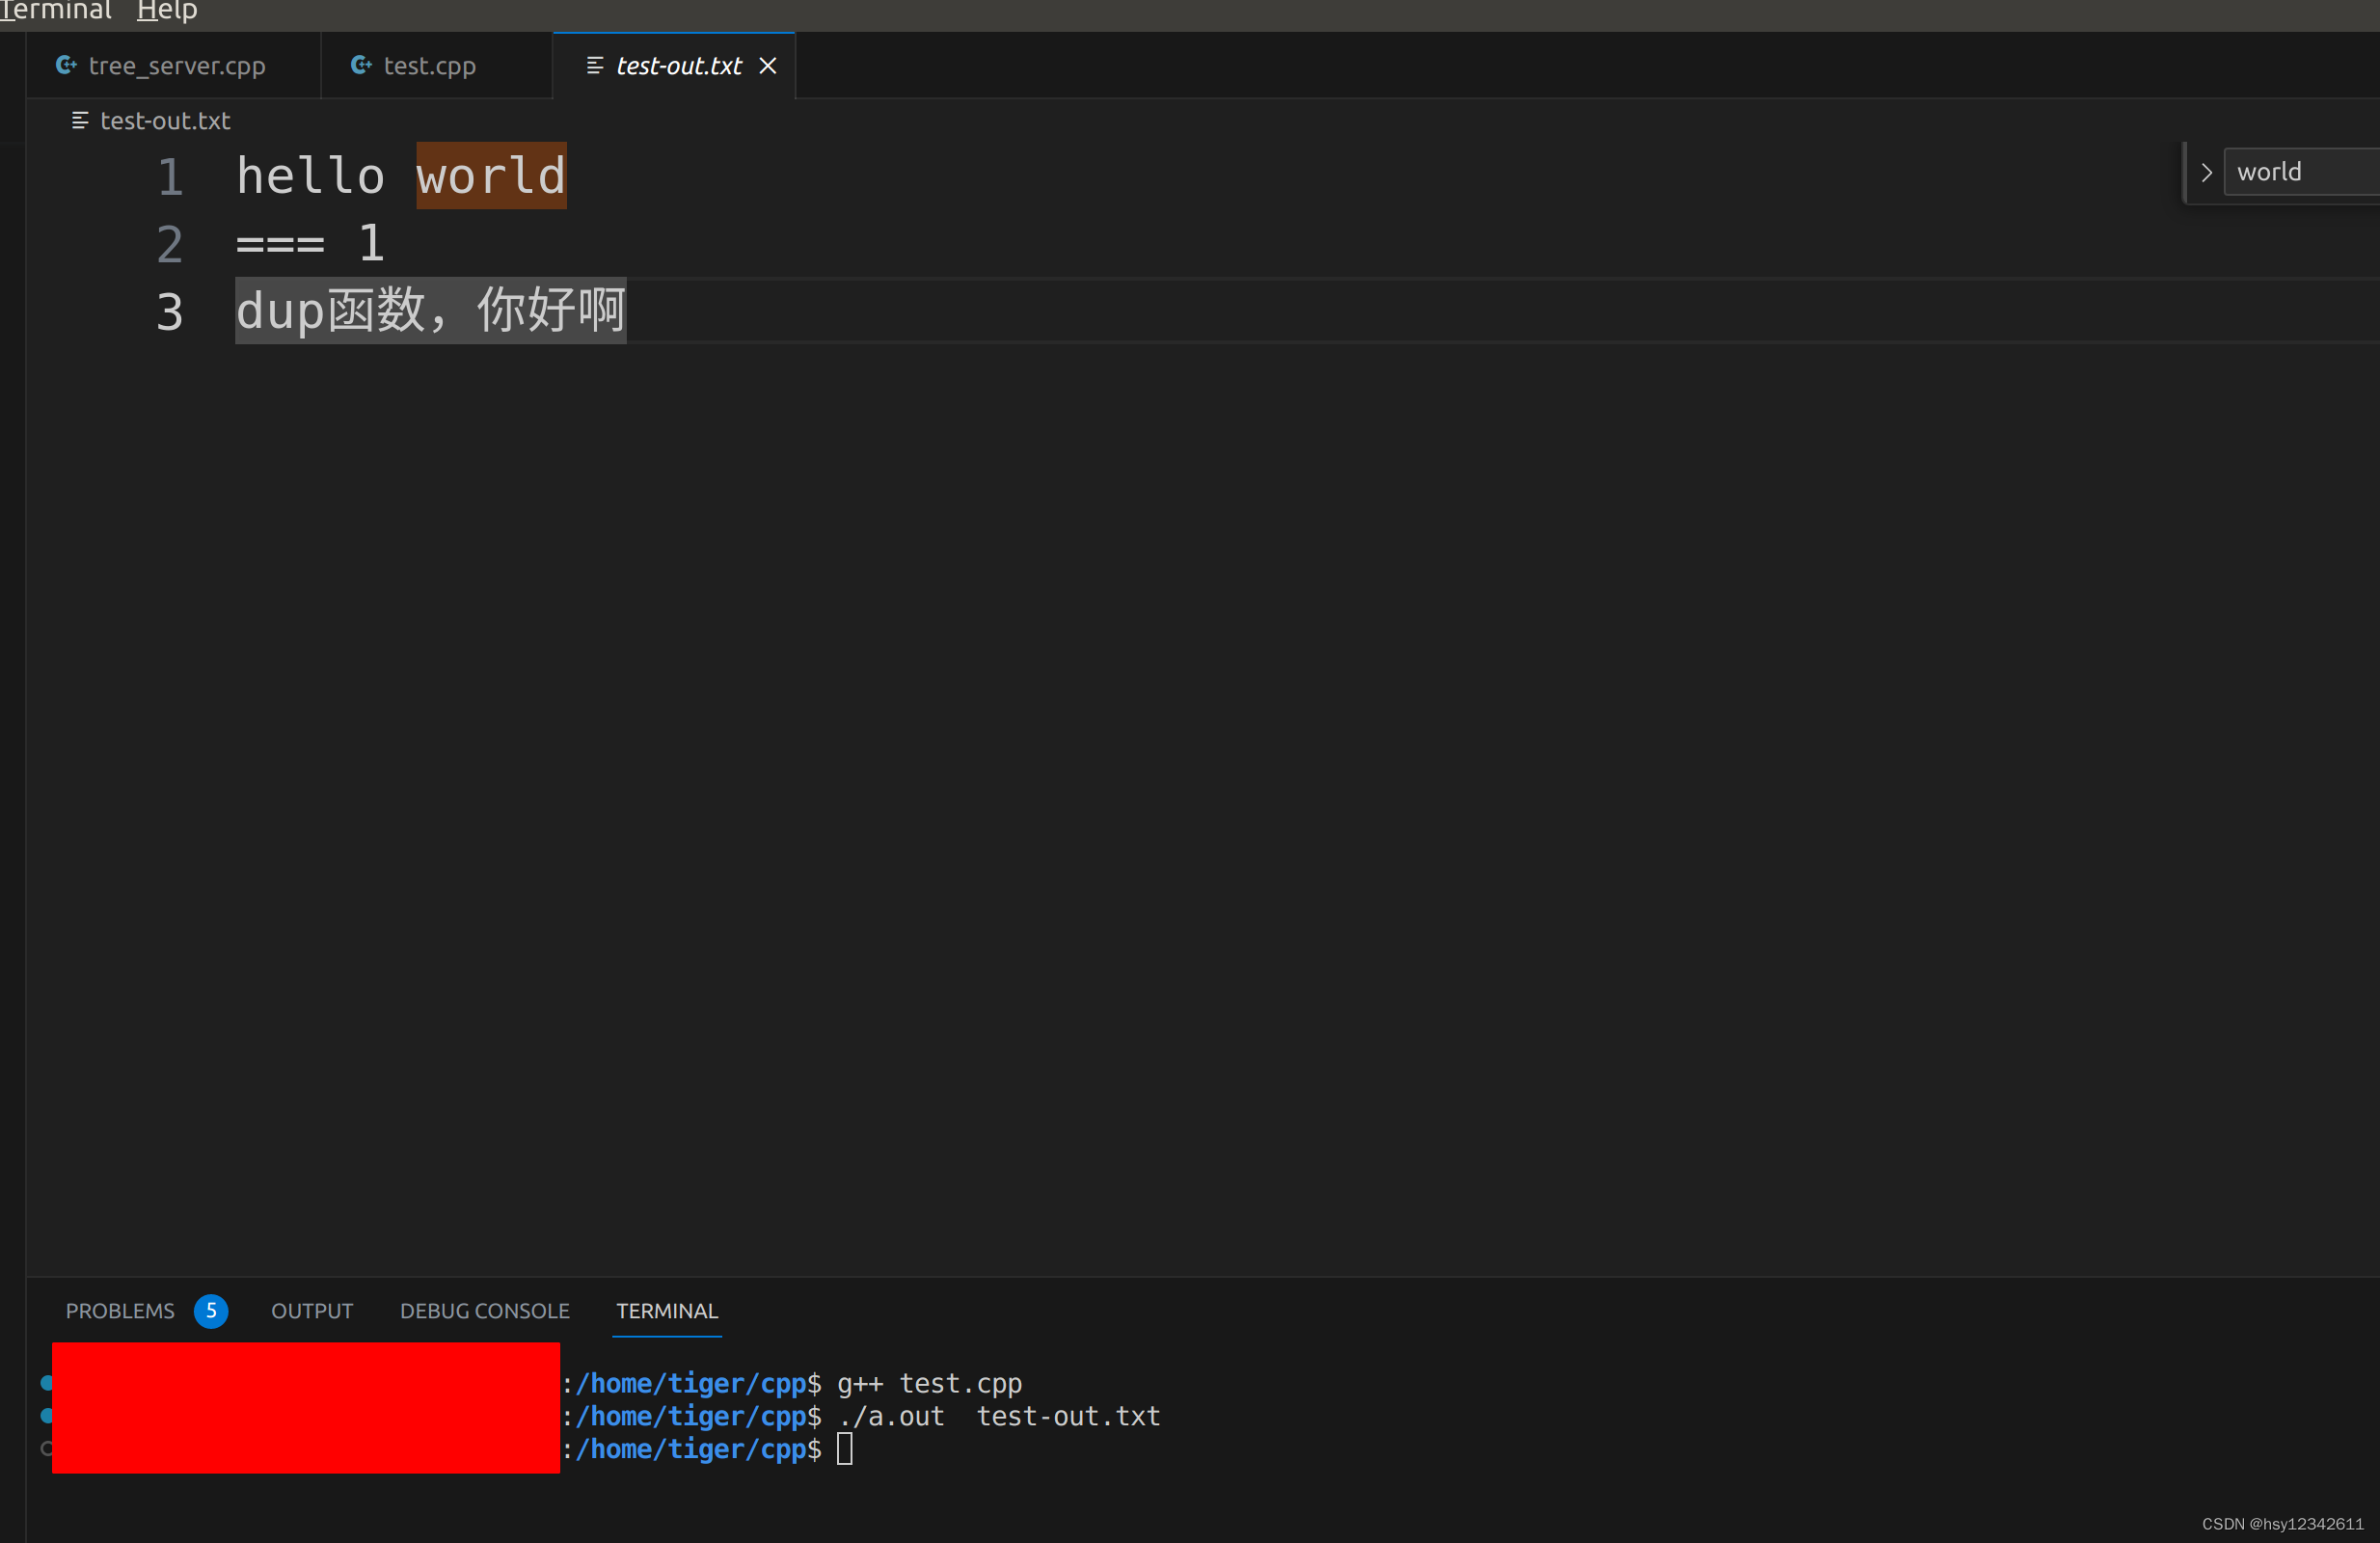Screen dimensions: 2380x1543
Task: Expand the replace field chevron in the find widget
Action: [x=2206, y=171]
